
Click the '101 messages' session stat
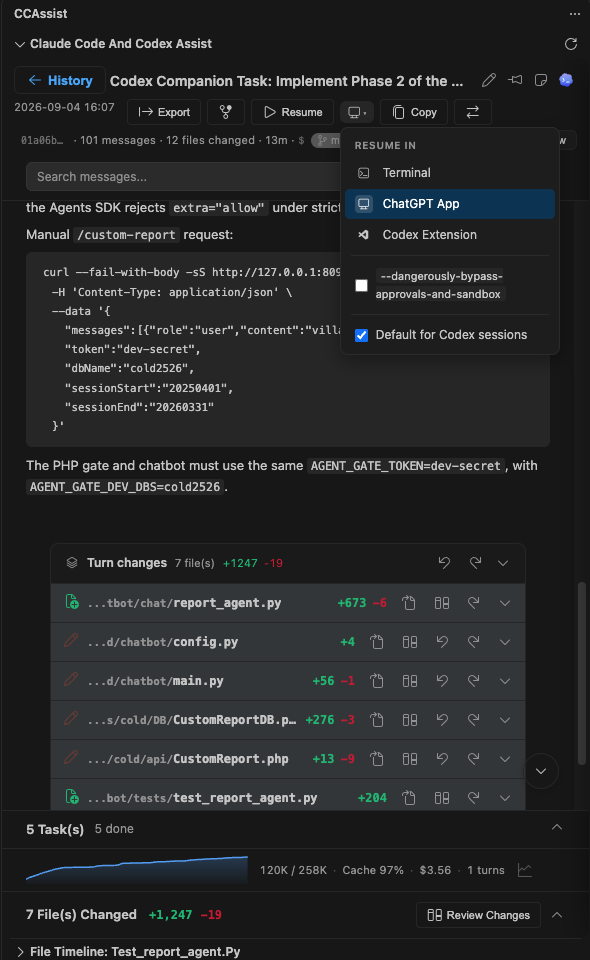(x=118, y=140)
